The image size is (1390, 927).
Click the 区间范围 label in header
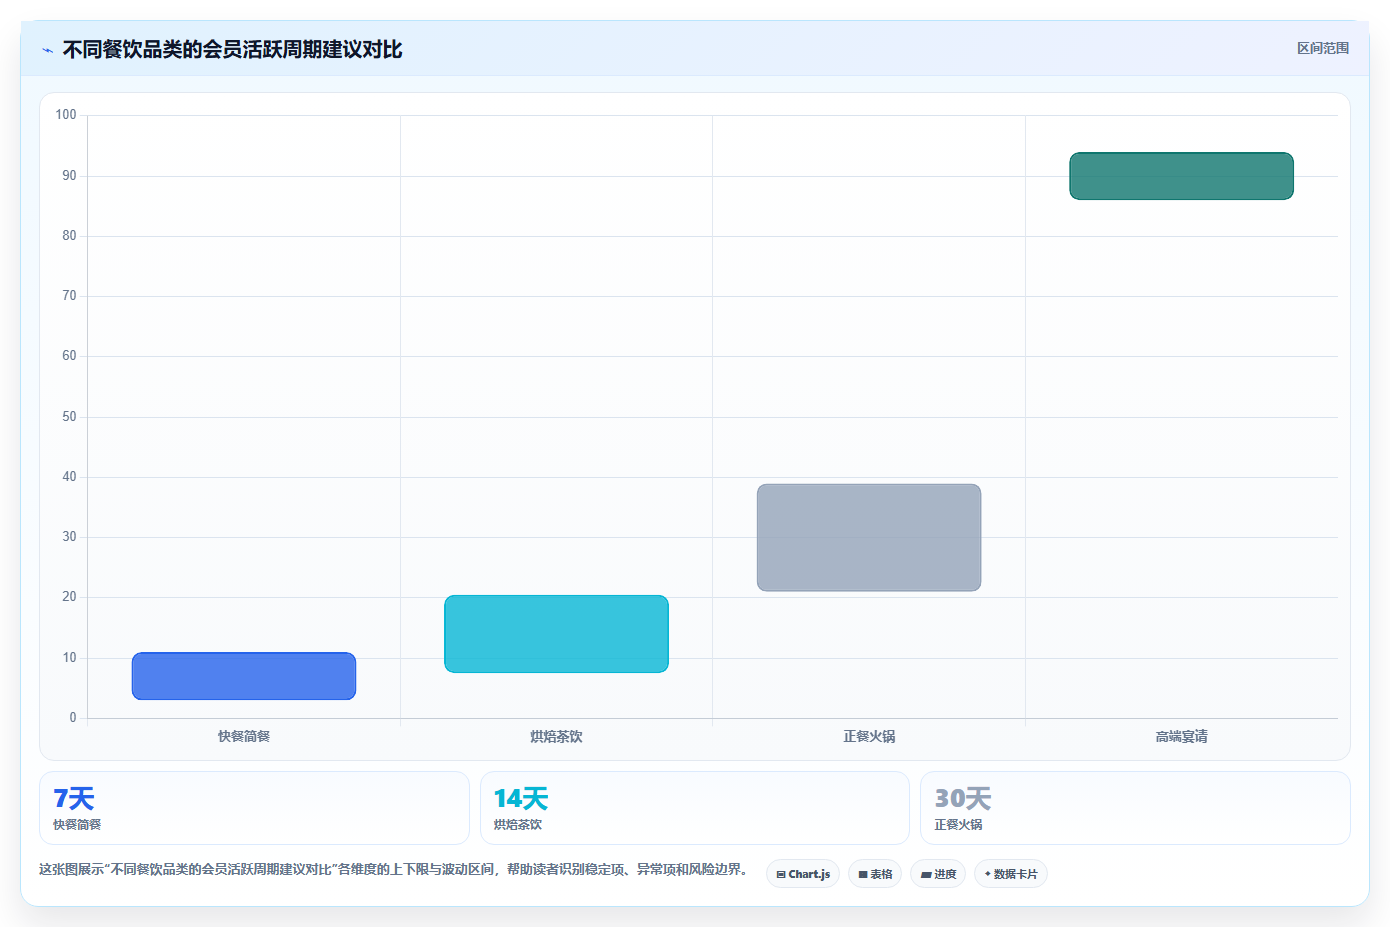(1323, 48)
